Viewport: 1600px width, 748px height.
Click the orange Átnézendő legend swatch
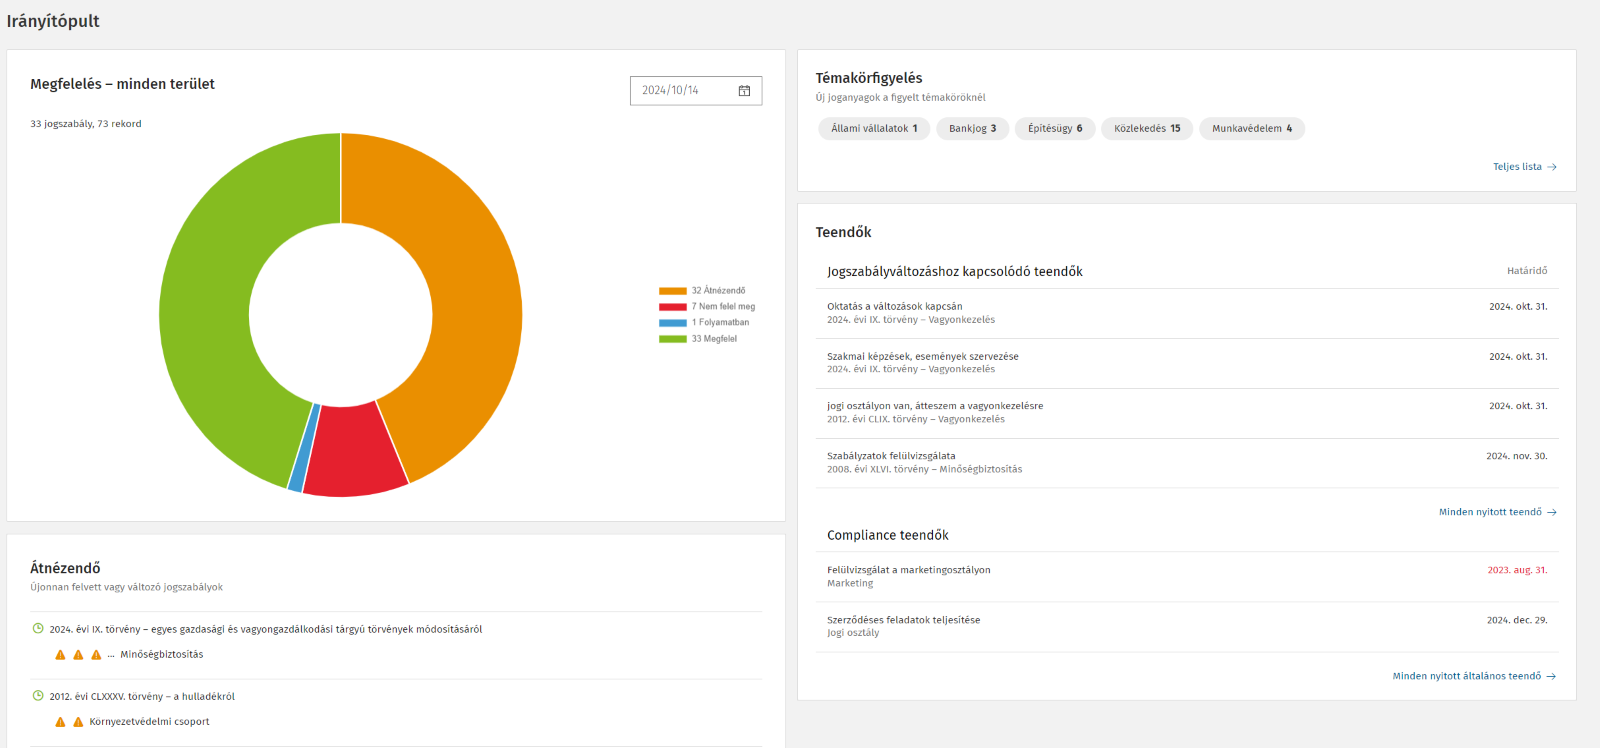tap(672, 291)
